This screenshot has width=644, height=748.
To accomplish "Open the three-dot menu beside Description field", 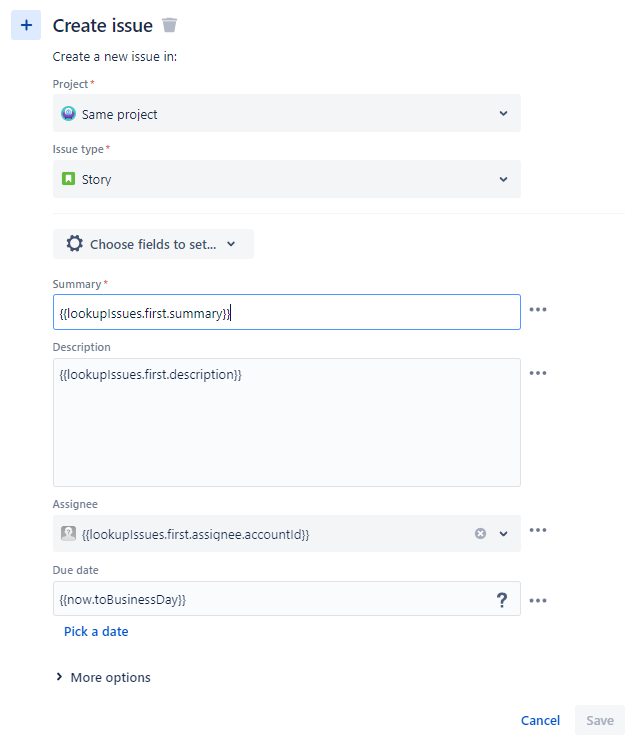I will (x=538, y=373).
